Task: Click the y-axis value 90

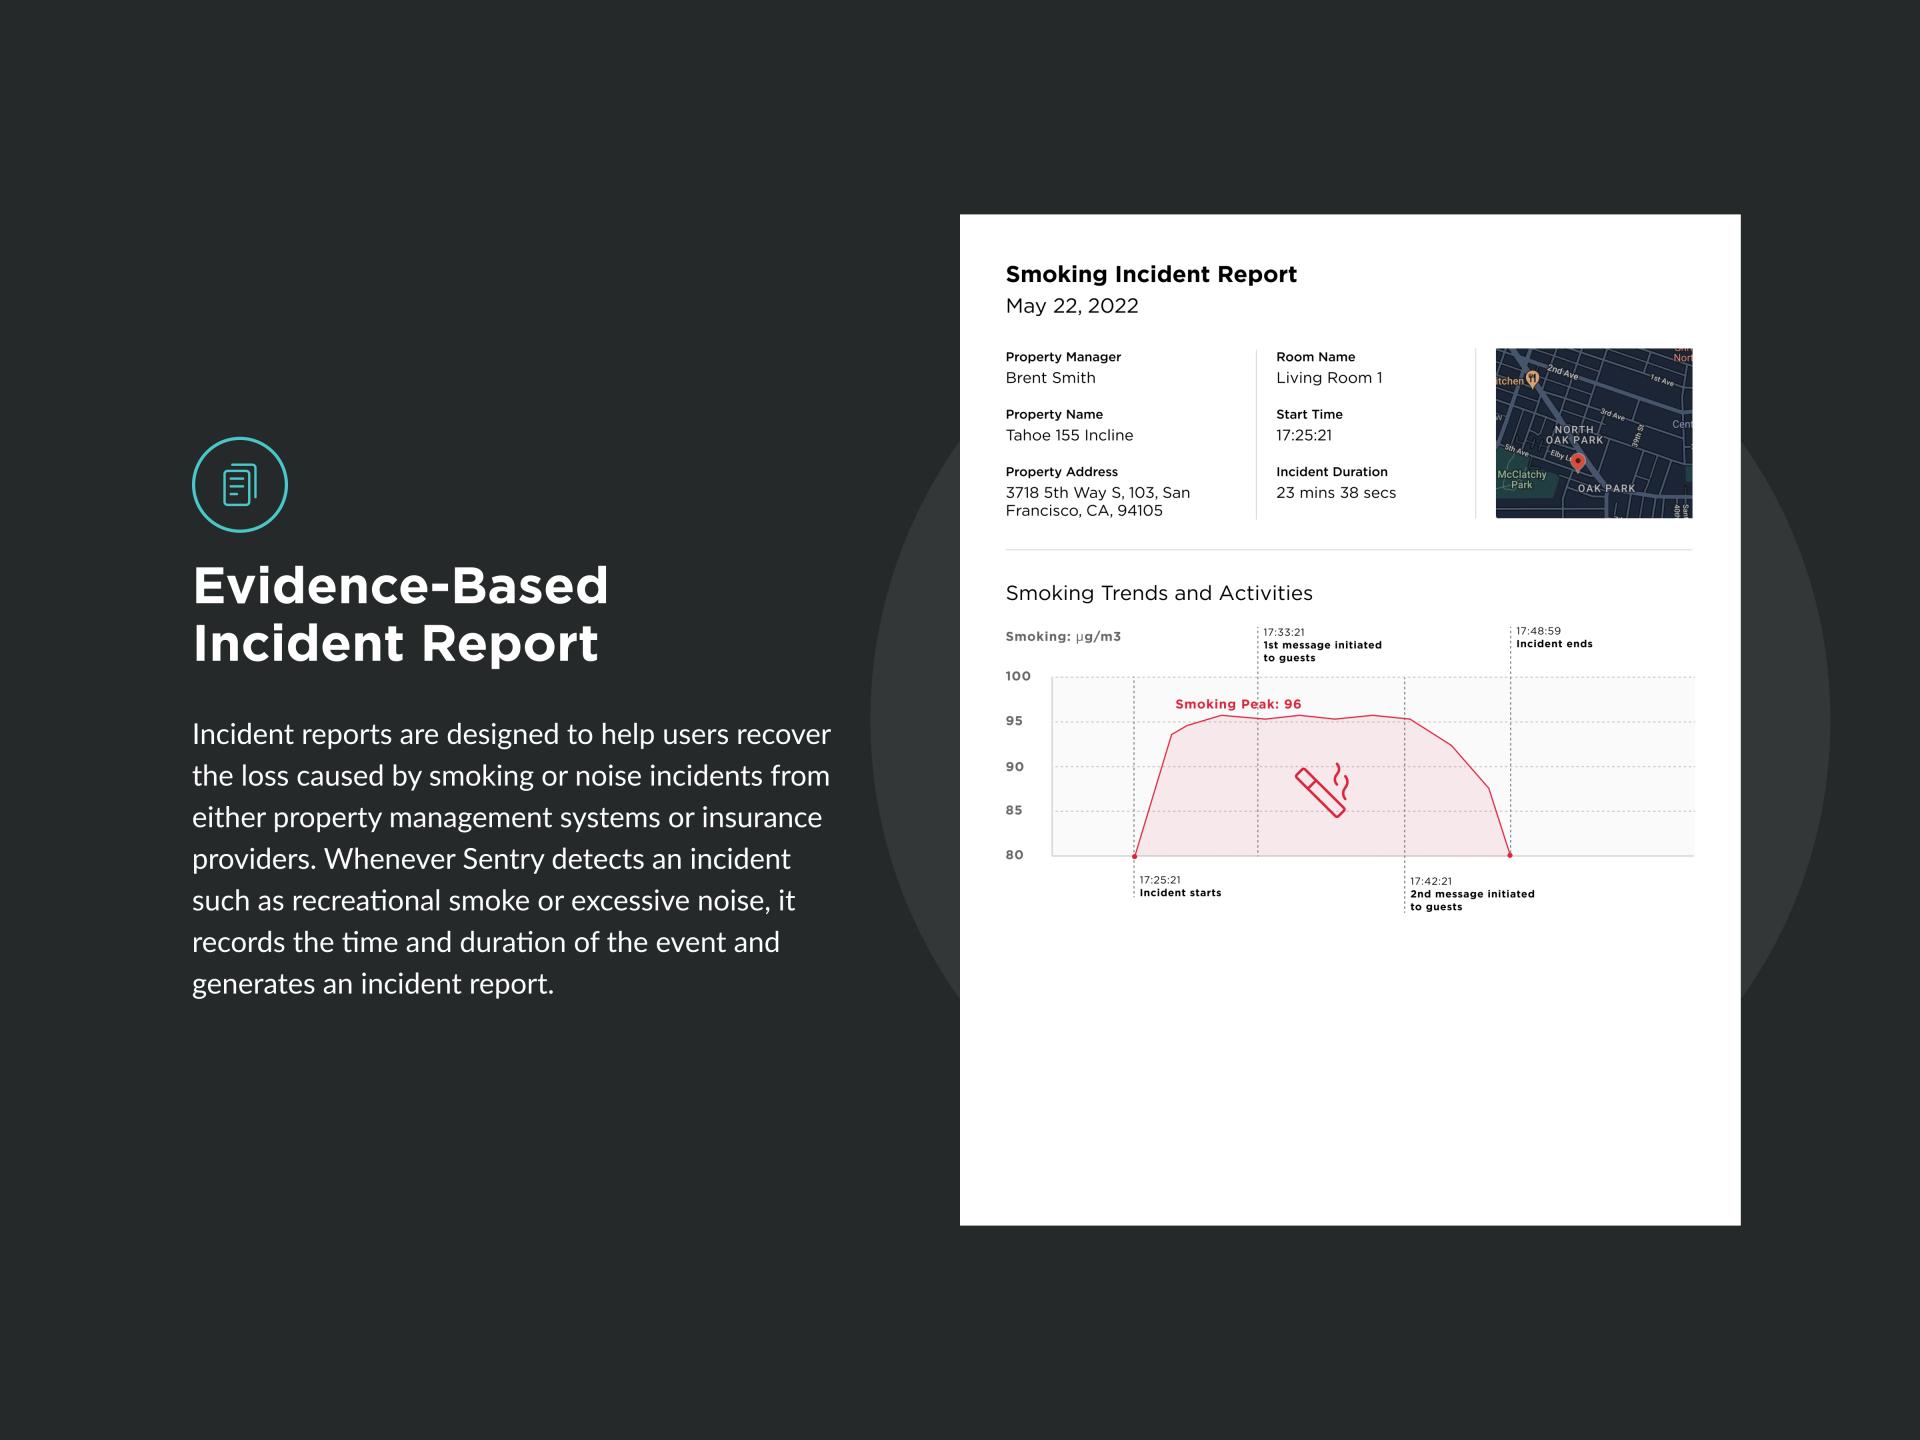Action: [1014, 767]
